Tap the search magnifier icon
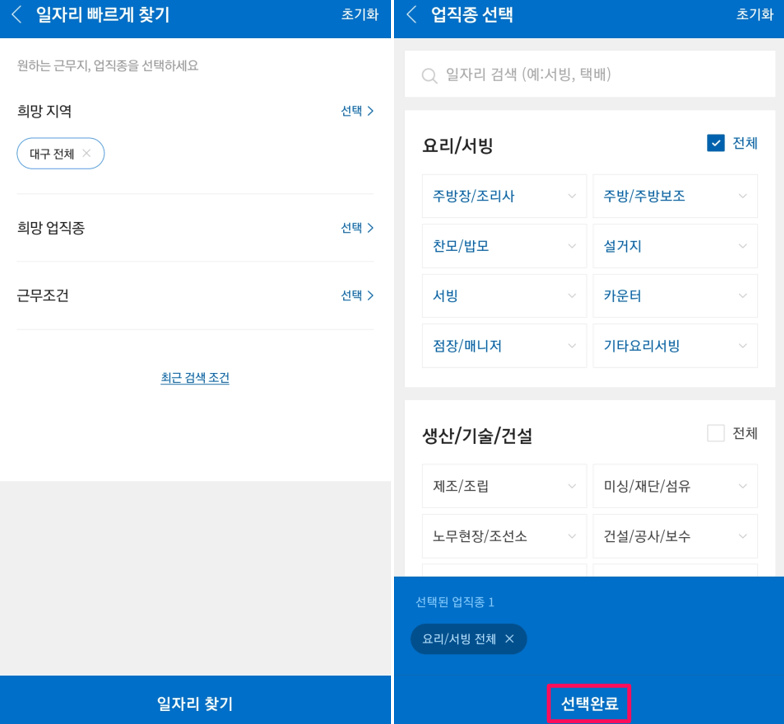784x724 pixels. 429,76
